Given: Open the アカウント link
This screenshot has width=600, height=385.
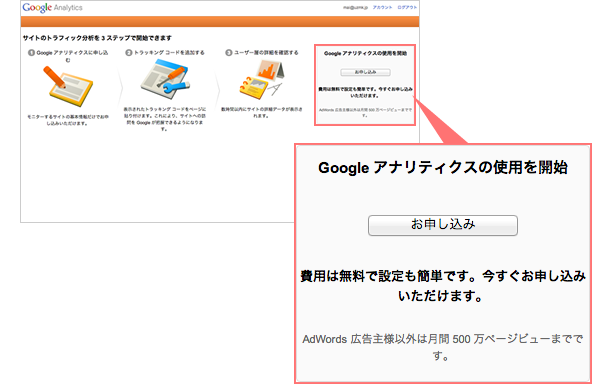Looking at the screenshot, I should click(x=382, y=8).
